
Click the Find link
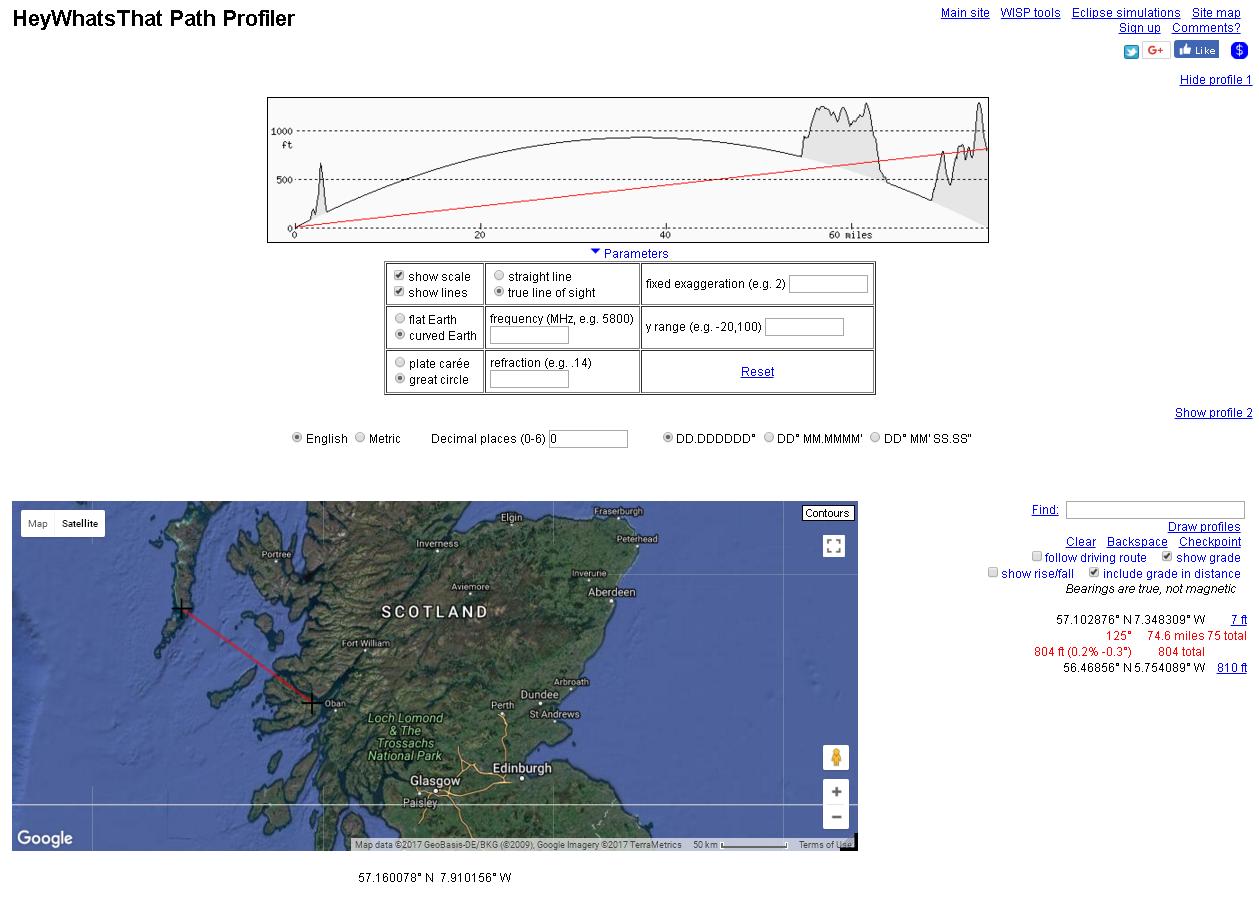(x=1045, y=510)
